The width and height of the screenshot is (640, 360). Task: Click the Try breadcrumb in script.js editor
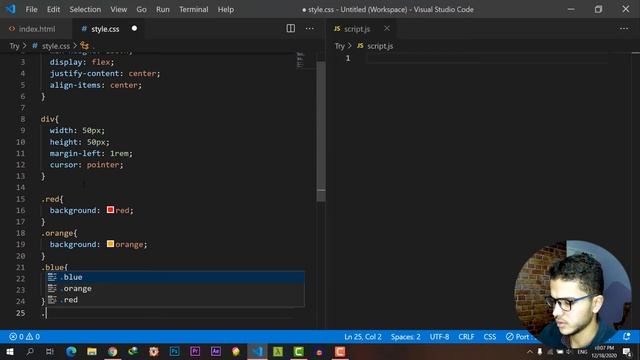(340, 46)
